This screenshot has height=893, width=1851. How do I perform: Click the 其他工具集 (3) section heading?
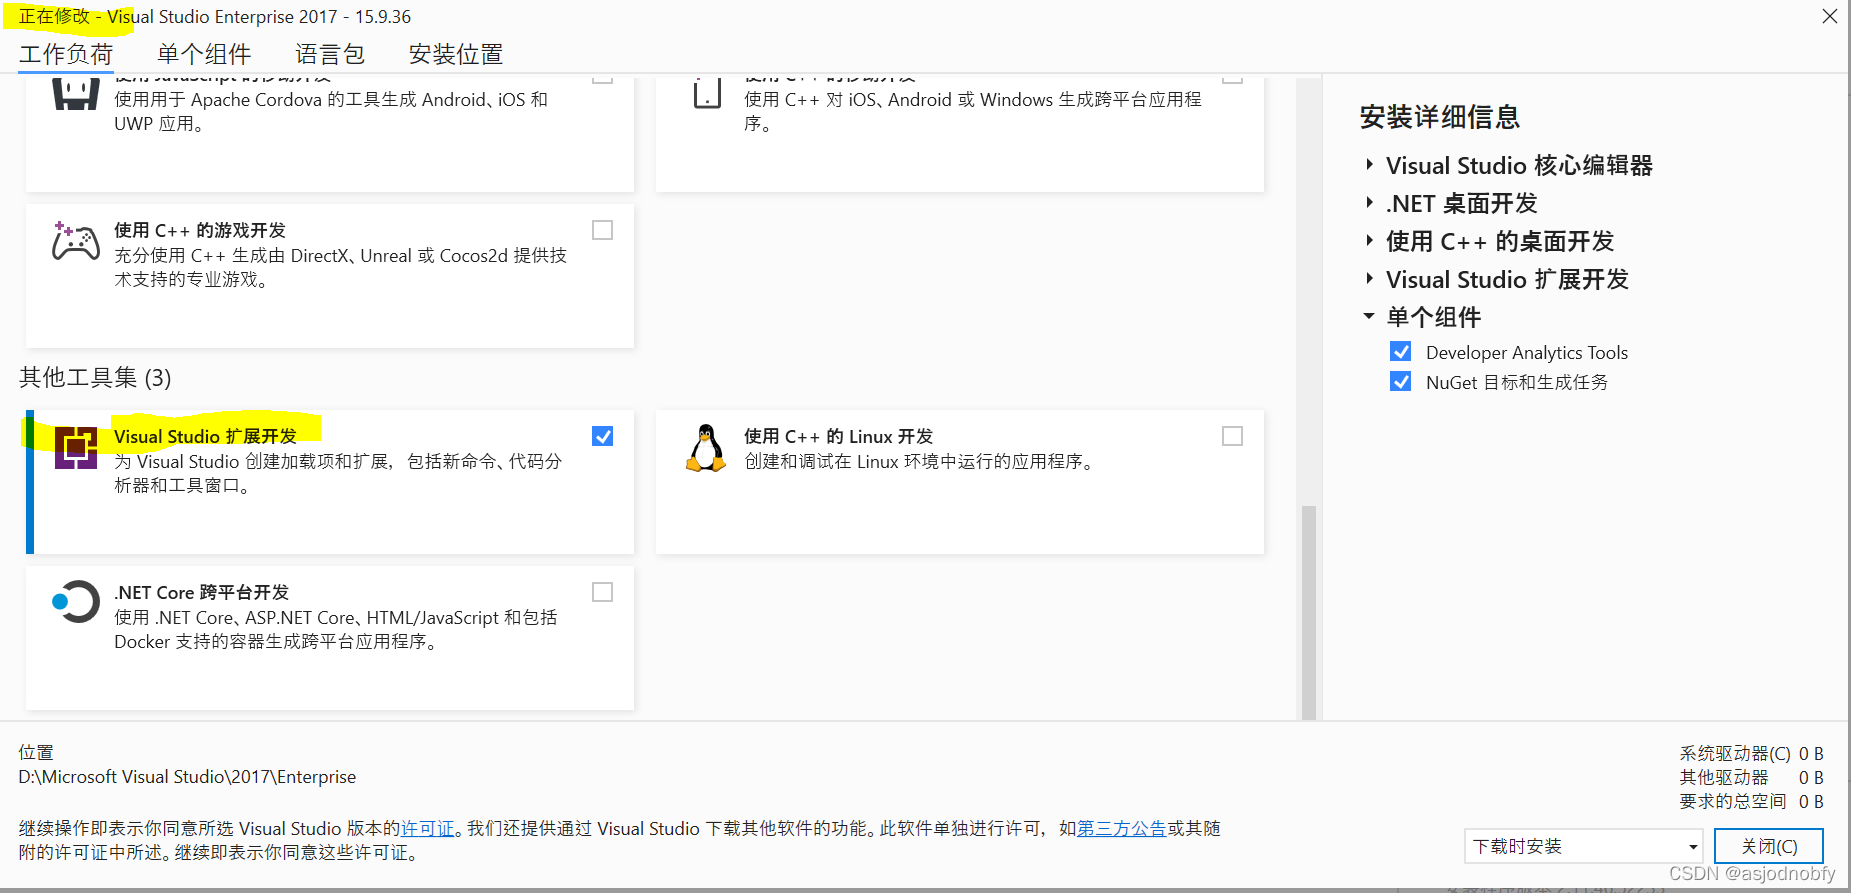pyautogui.click(x=95, y=377)
